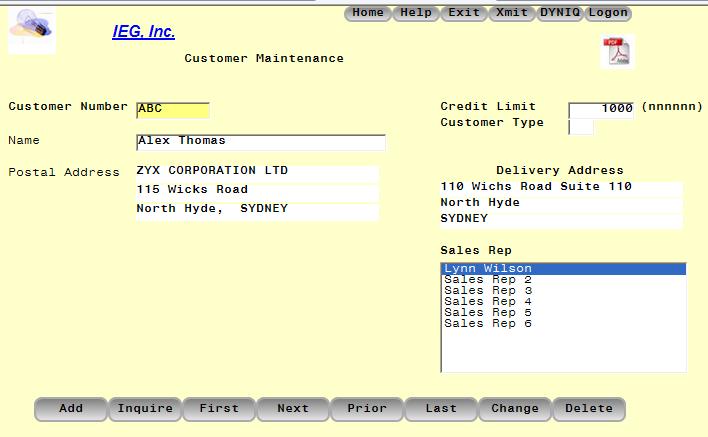The height and width of the screenshot is (437, 708).
Task: Click the Credit Limit field
Action: [x=601, y=109]
